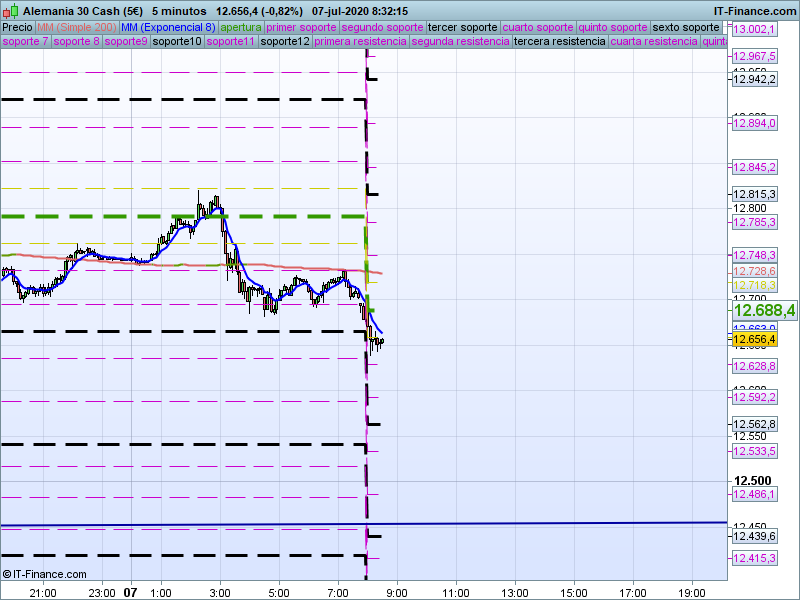Click the 12.845,2 magenta price tag
The image size is (800, 600).
755,167
